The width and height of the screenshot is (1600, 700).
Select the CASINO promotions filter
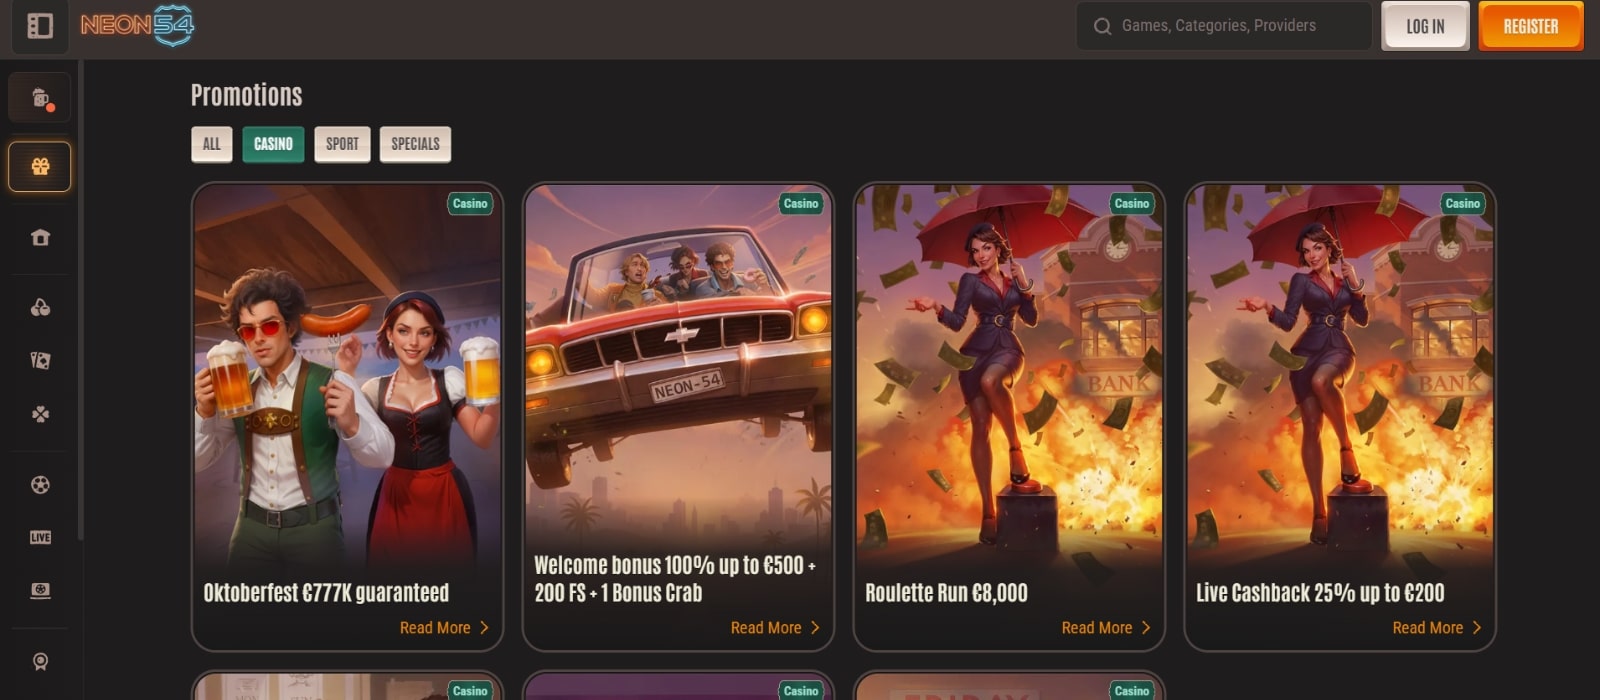273,144
